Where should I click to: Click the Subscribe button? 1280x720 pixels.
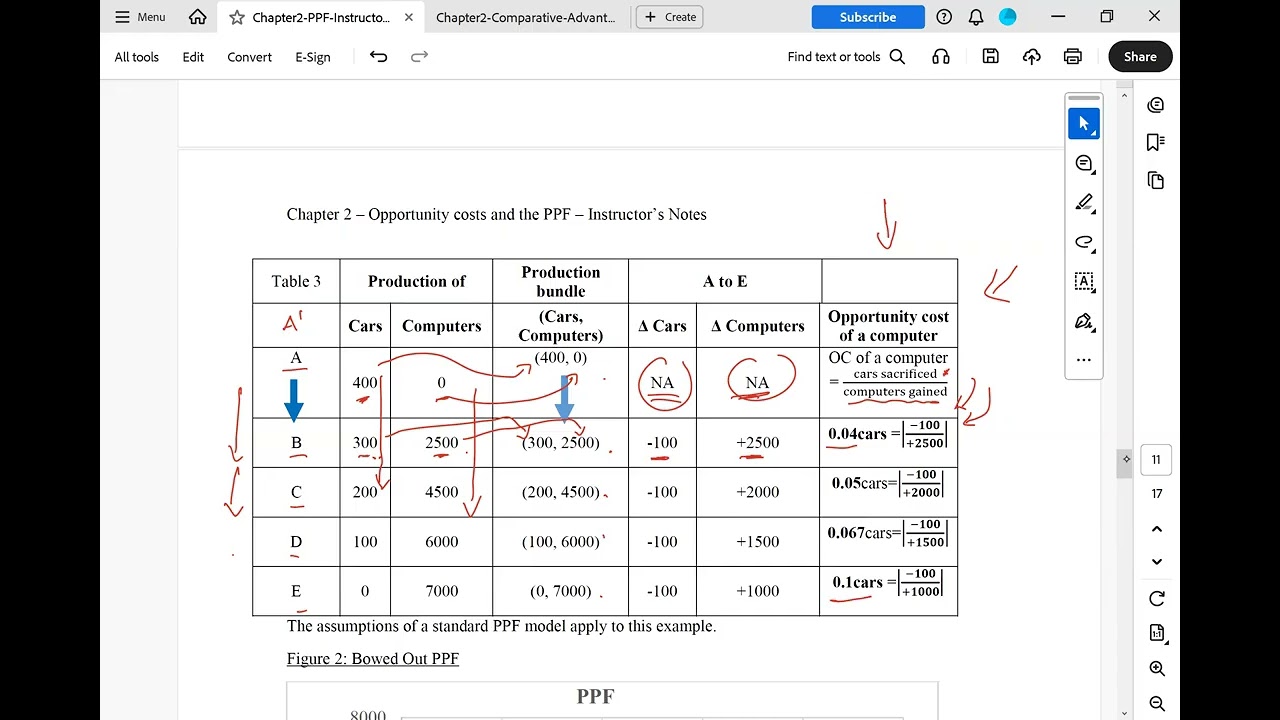868,17
